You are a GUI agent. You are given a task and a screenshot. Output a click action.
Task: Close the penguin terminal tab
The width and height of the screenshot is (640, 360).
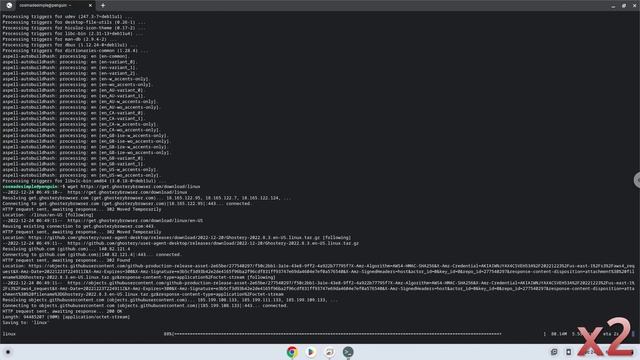(x=90, y=6)
